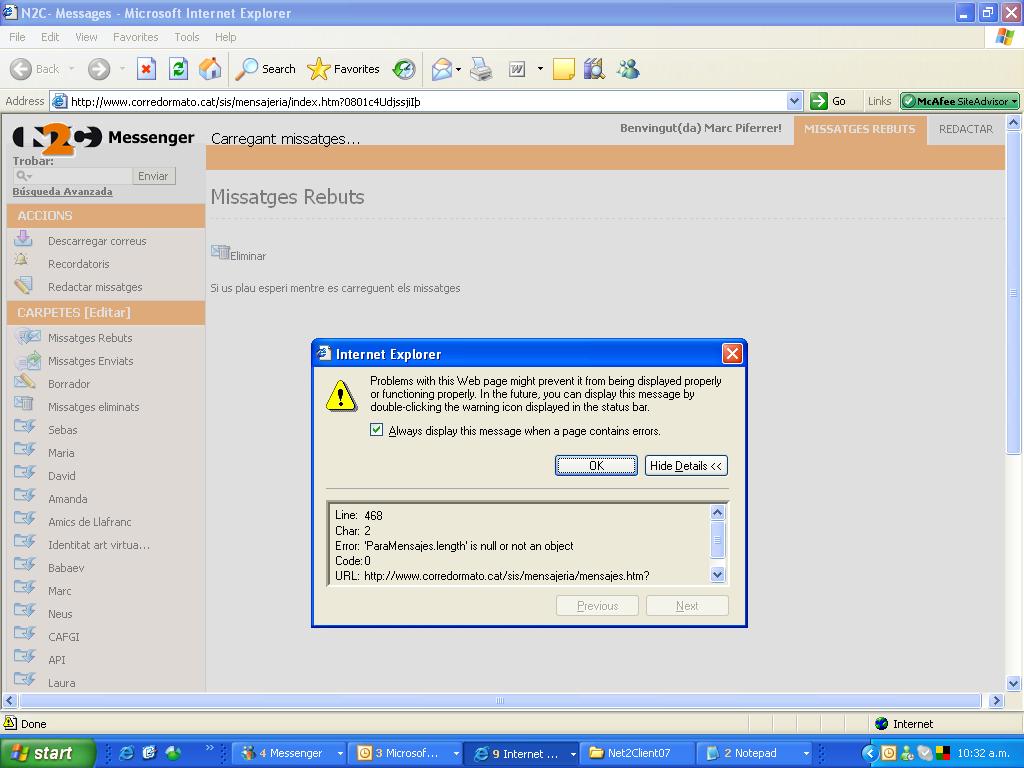This screenshot has width=1024, height=768.
Task: Click the Trobar search input field
Action: pos(72,176)
